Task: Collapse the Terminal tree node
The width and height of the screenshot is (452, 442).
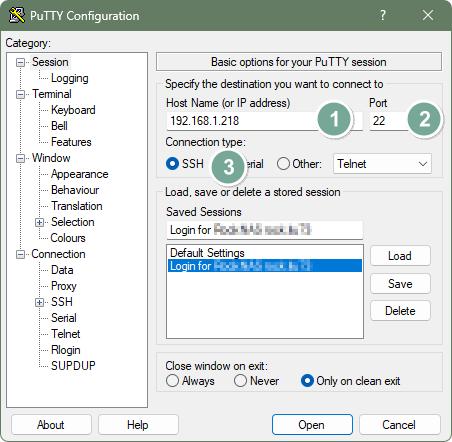Action: 21,94
